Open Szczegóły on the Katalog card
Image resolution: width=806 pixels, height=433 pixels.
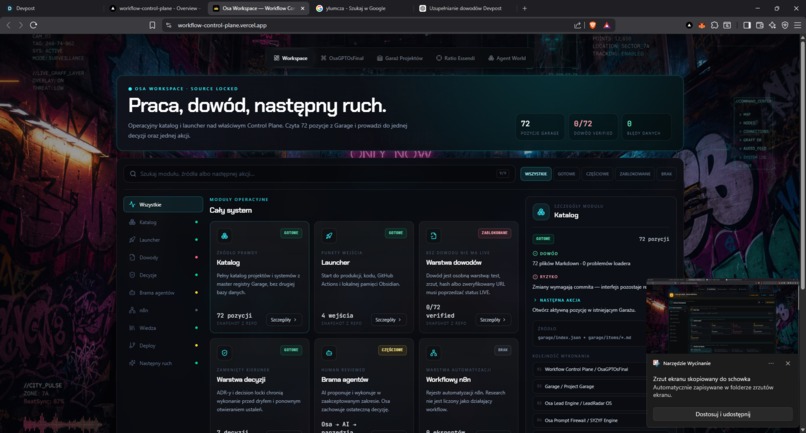coord(284,319)
